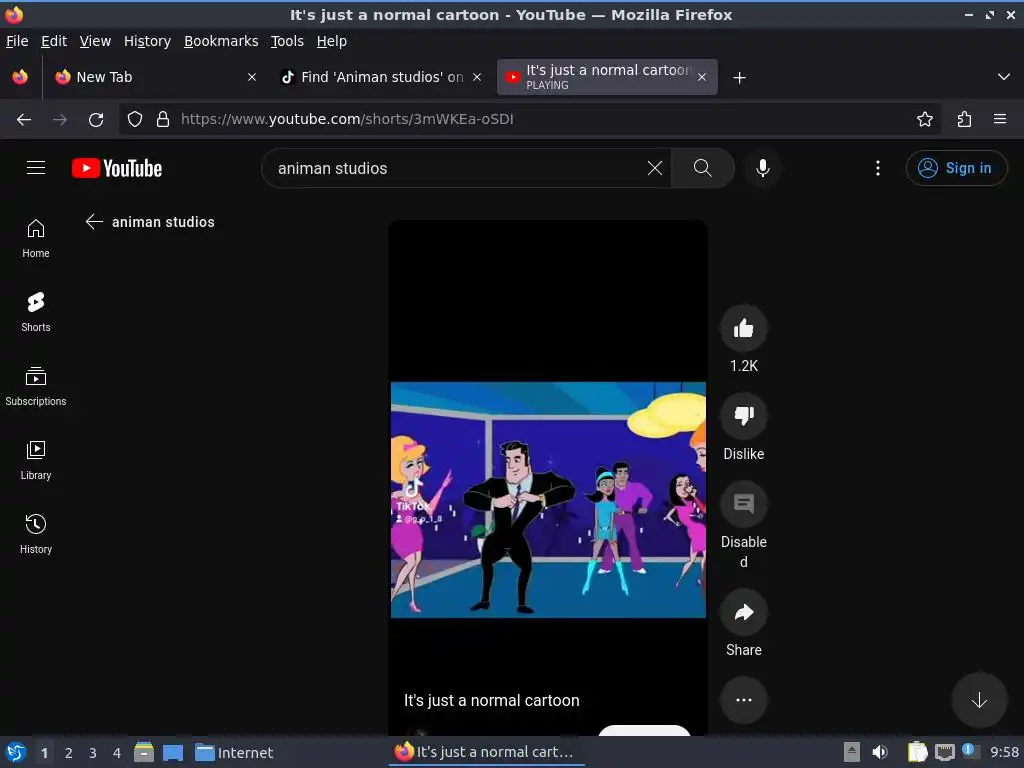Click Firefox taskbar window entry

(x=485, y=752)
